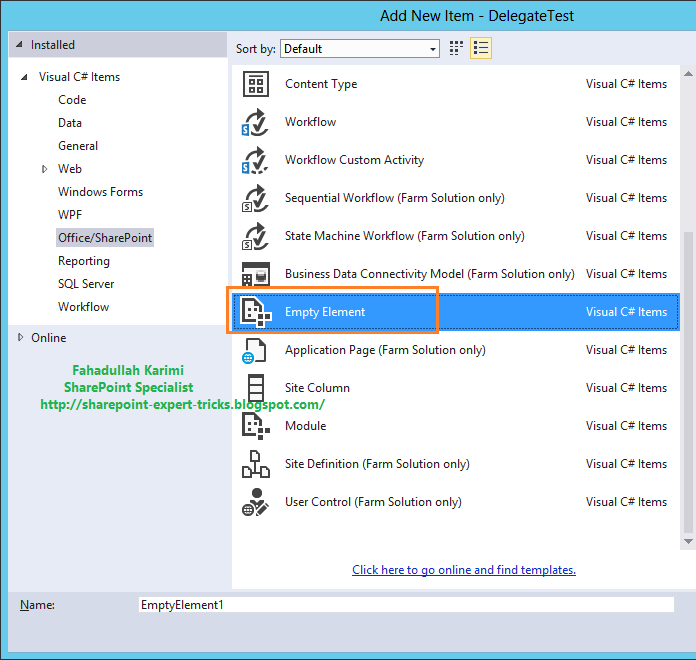Select 'Site Definition (Farm Solution only)' name
This screenshot has width=696, height=660.
click(x=377, y=464)
